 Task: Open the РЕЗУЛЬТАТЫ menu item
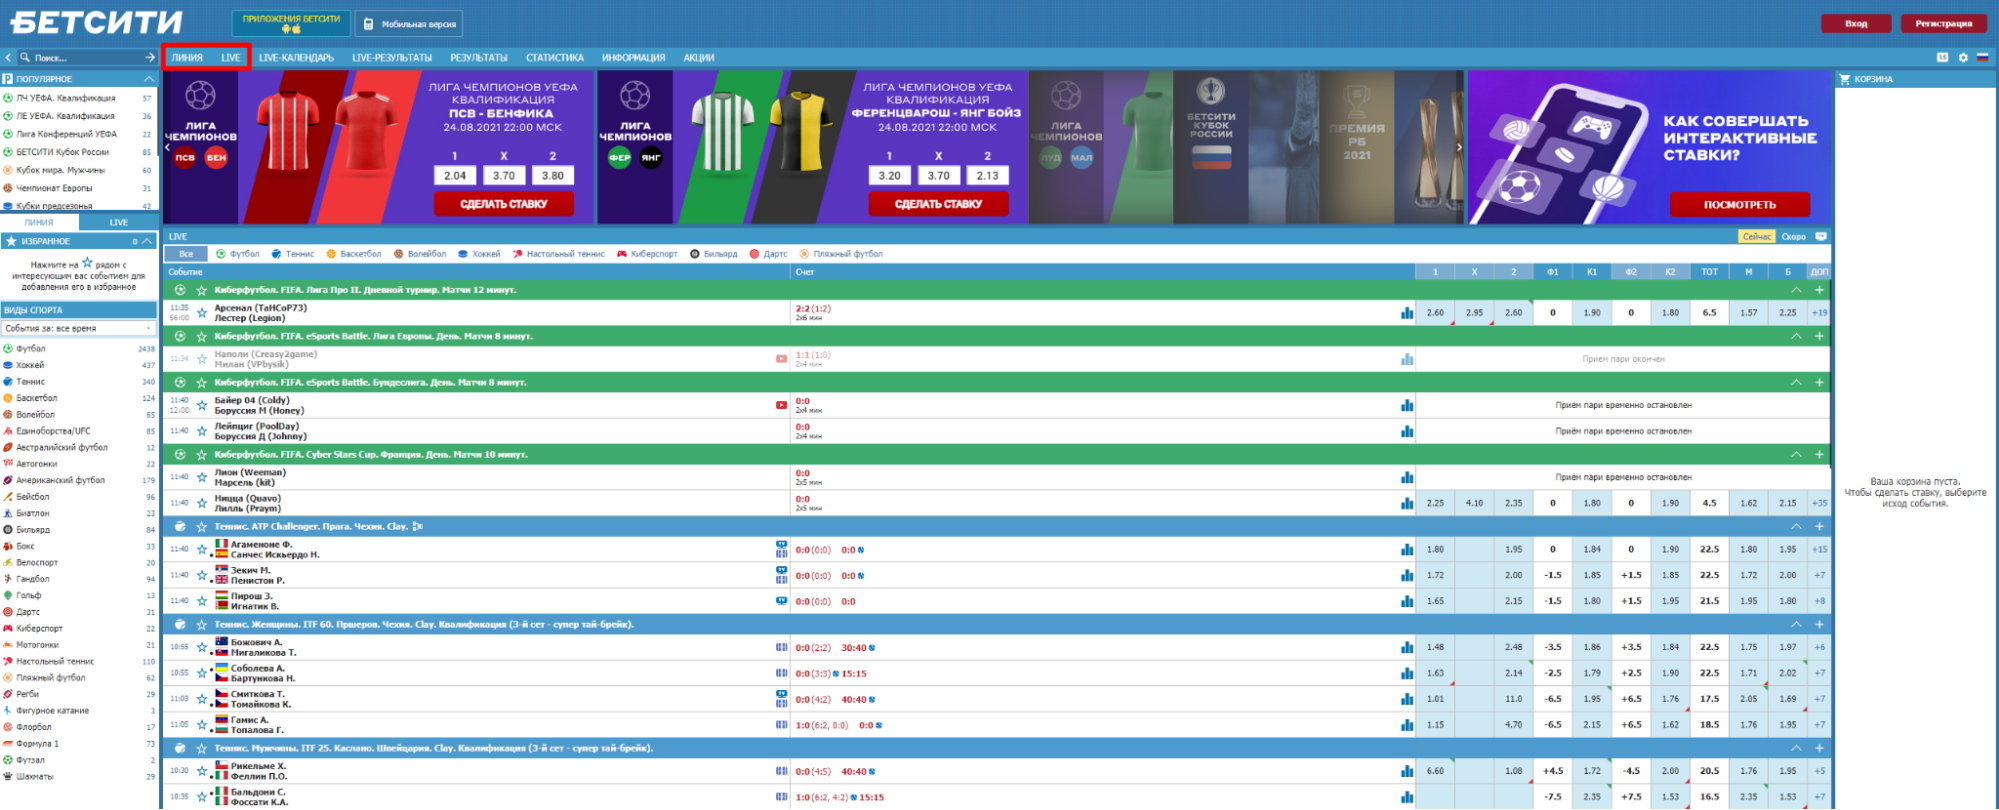(x=479, y=58)
